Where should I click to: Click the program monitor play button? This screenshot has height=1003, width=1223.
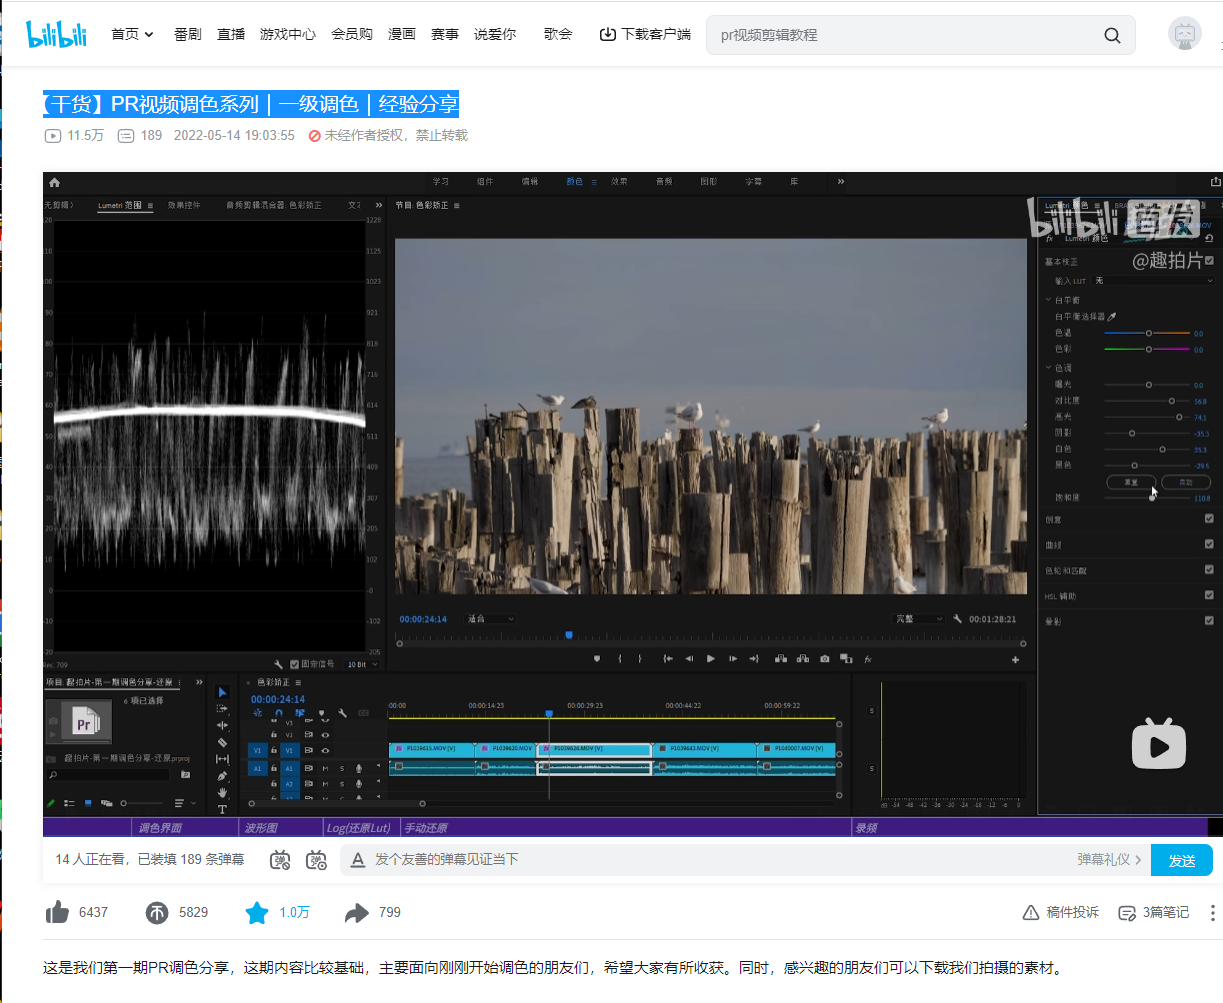711,659
